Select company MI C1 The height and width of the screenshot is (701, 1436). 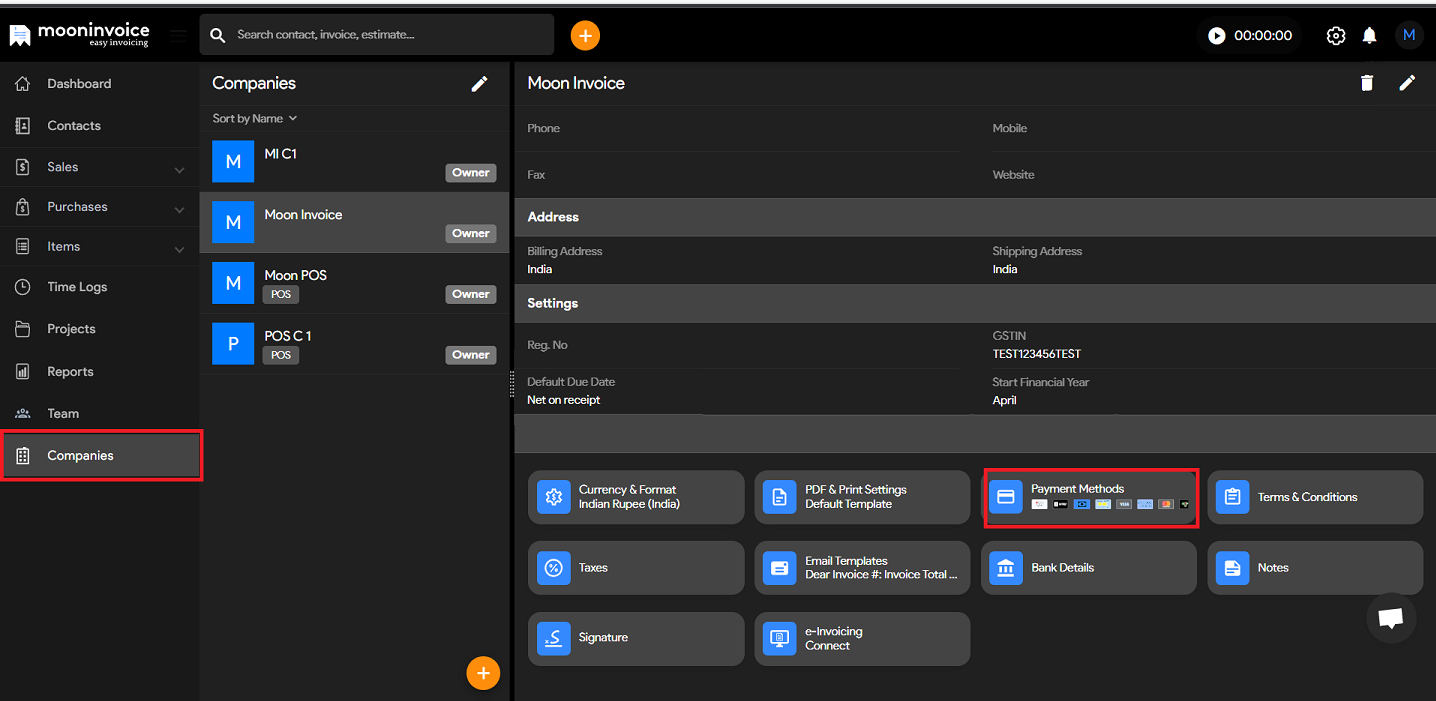(x=354, y=162)
